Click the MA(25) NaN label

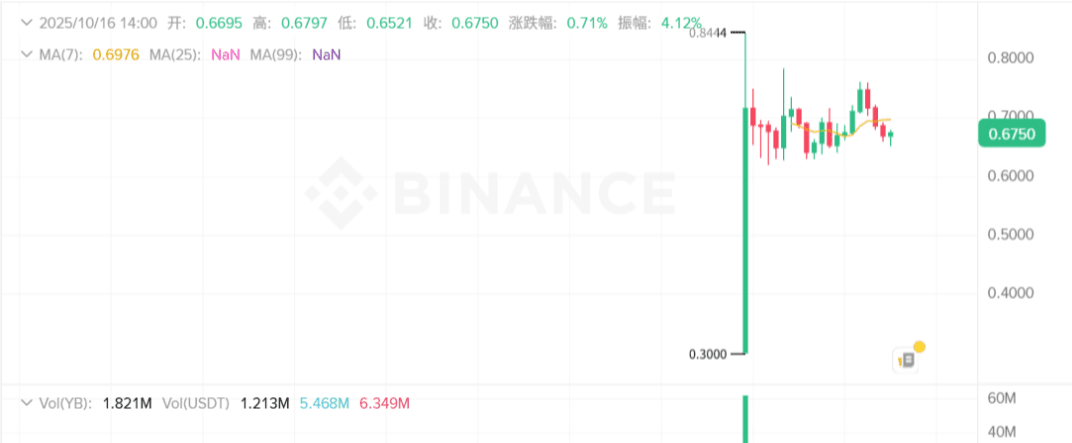tap(225, 54)
